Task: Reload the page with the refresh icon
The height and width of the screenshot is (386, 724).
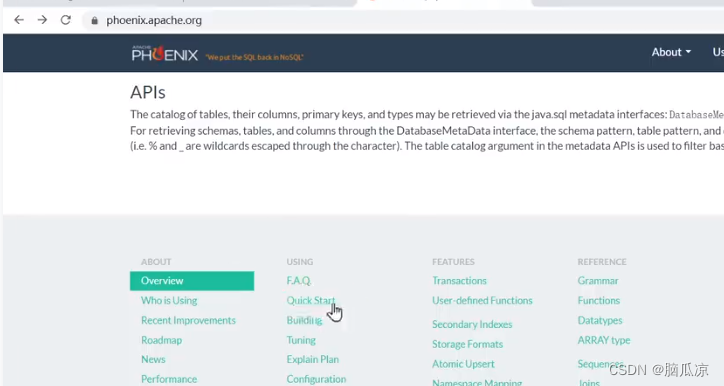Action: click(66, 20)
